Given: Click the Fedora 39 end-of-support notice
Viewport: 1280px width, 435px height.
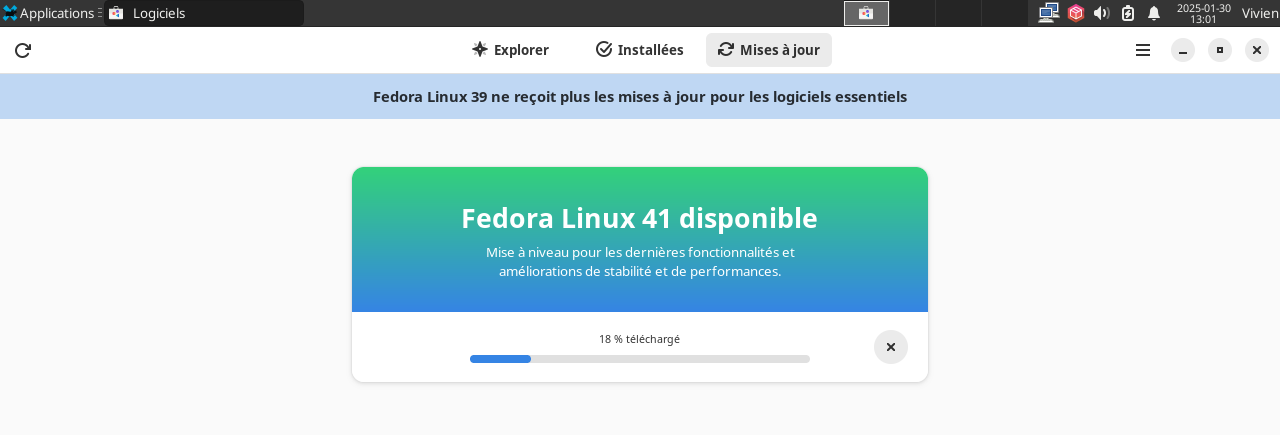Looking at the screenshot, I should (640, 97).
